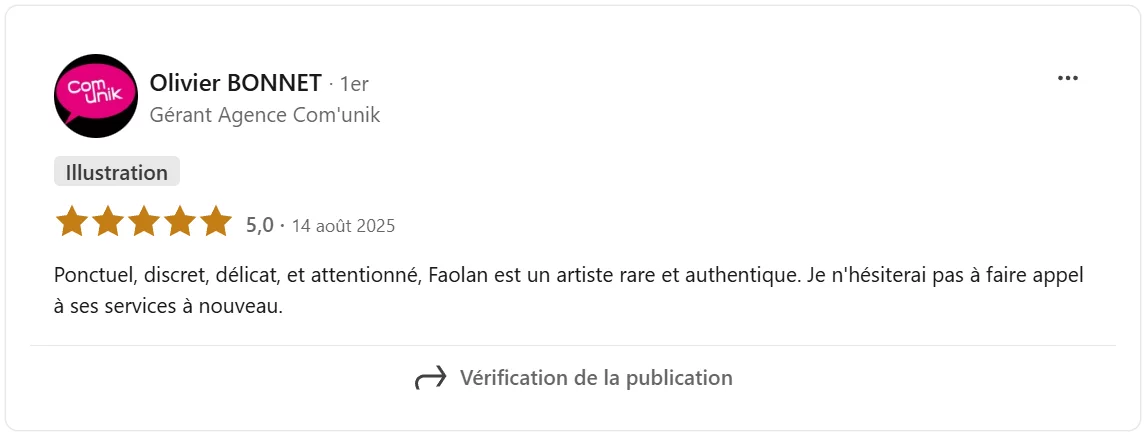Click the 14 août 2025 date

pyautogui.click(x=343, y=226)
